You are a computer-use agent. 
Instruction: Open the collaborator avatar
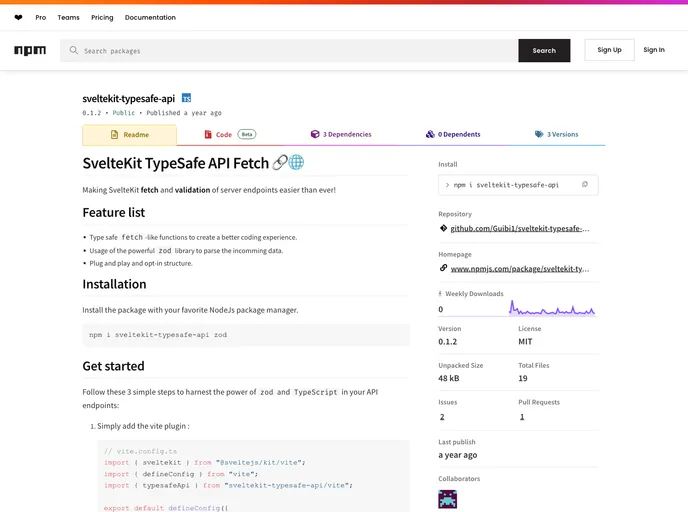coord(448,499)
